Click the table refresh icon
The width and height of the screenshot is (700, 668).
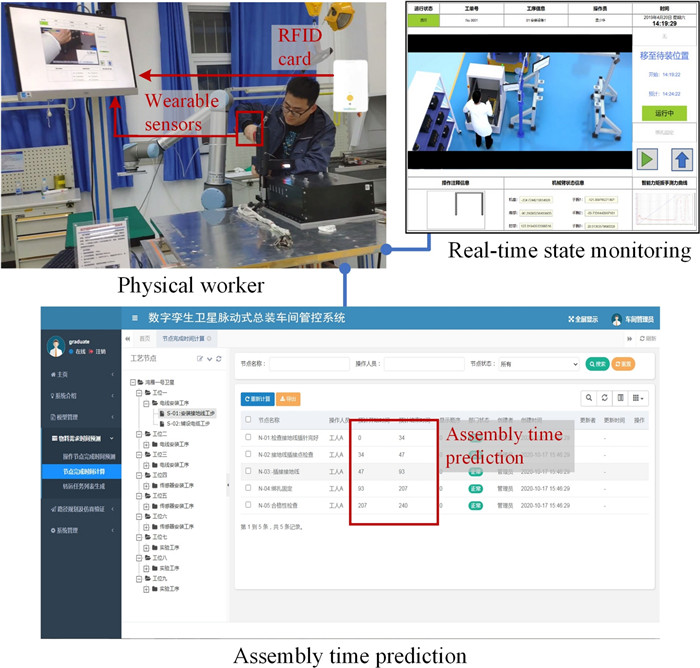click(x=604, y=397)
